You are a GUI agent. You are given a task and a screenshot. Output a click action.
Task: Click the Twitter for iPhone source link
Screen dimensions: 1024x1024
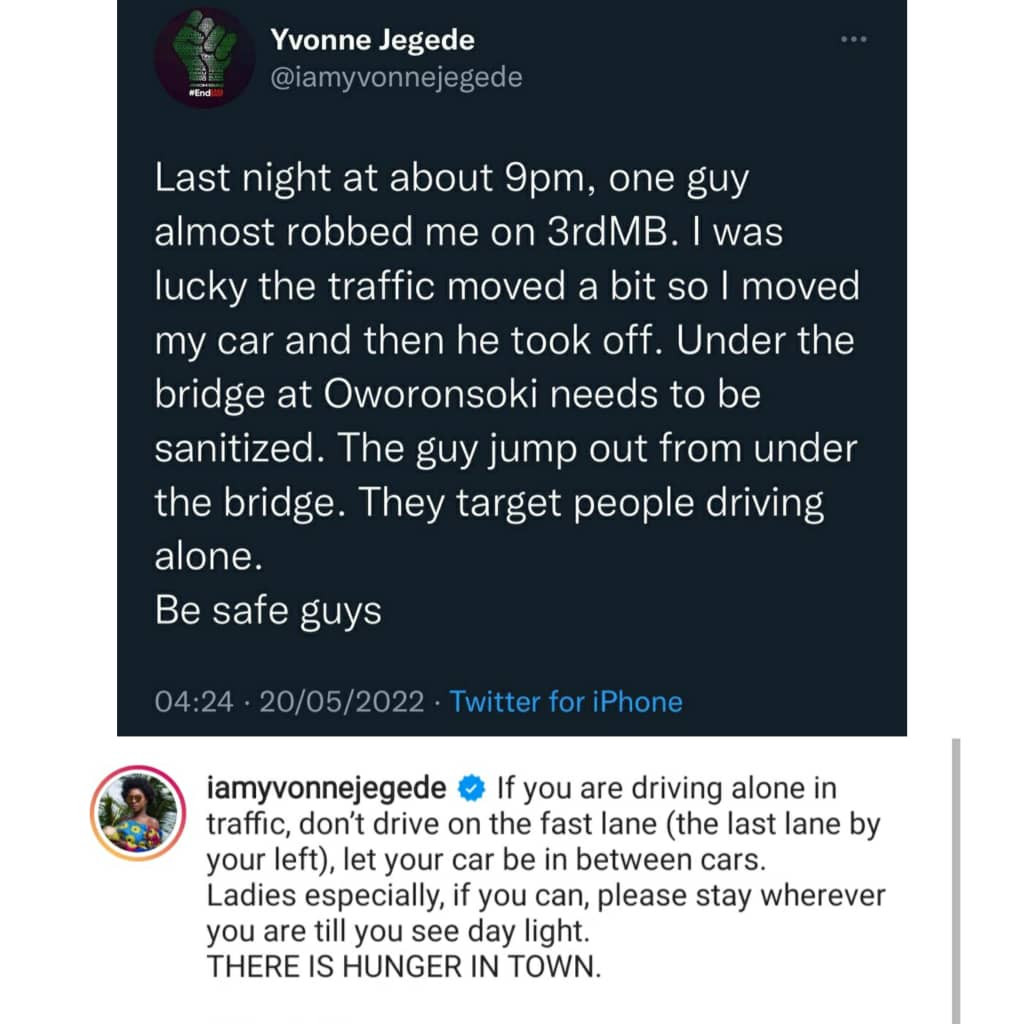point(566,701)
